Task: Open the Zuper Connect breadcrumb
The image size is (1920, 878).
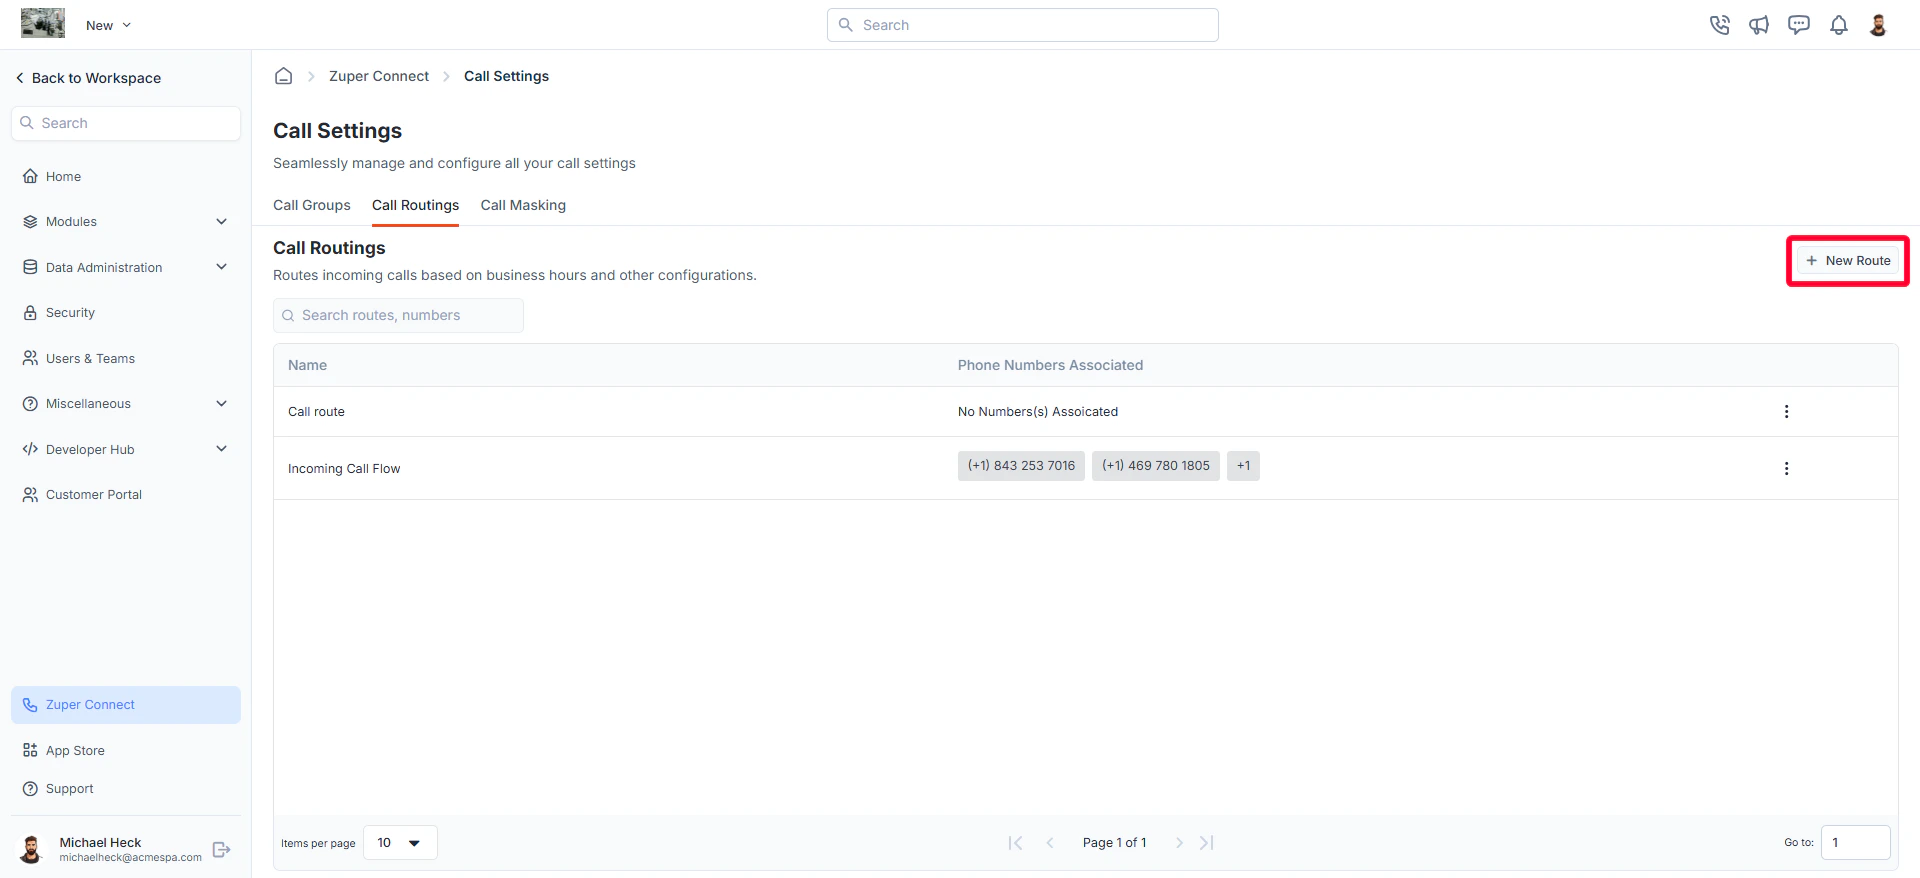Action: click(379, 76)
